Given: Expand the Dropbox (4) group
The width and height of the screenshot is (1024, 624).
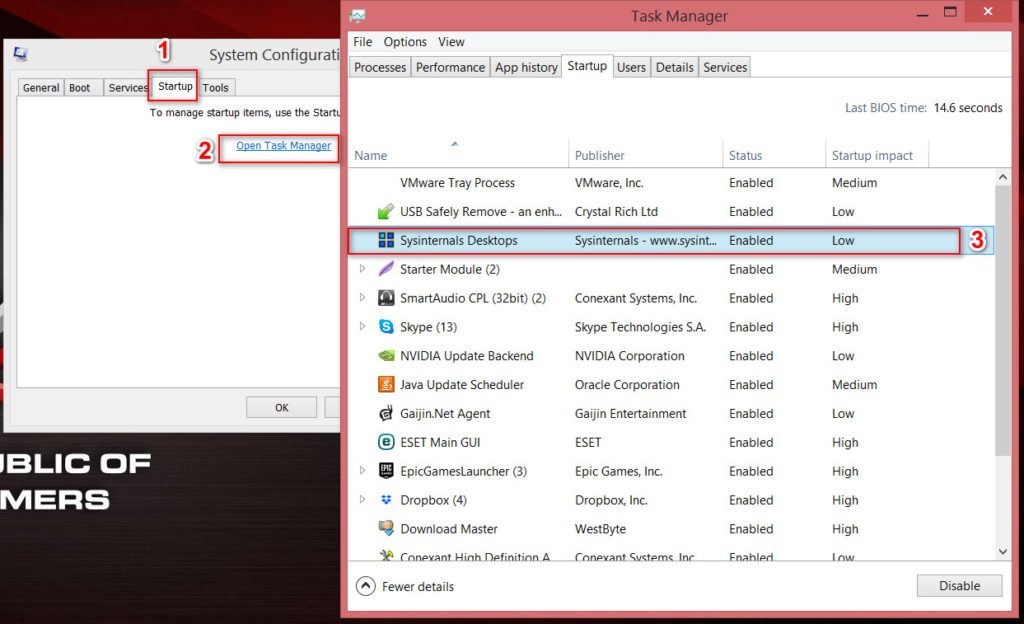Looking at the screenshot, I should [x=362, y=499].
